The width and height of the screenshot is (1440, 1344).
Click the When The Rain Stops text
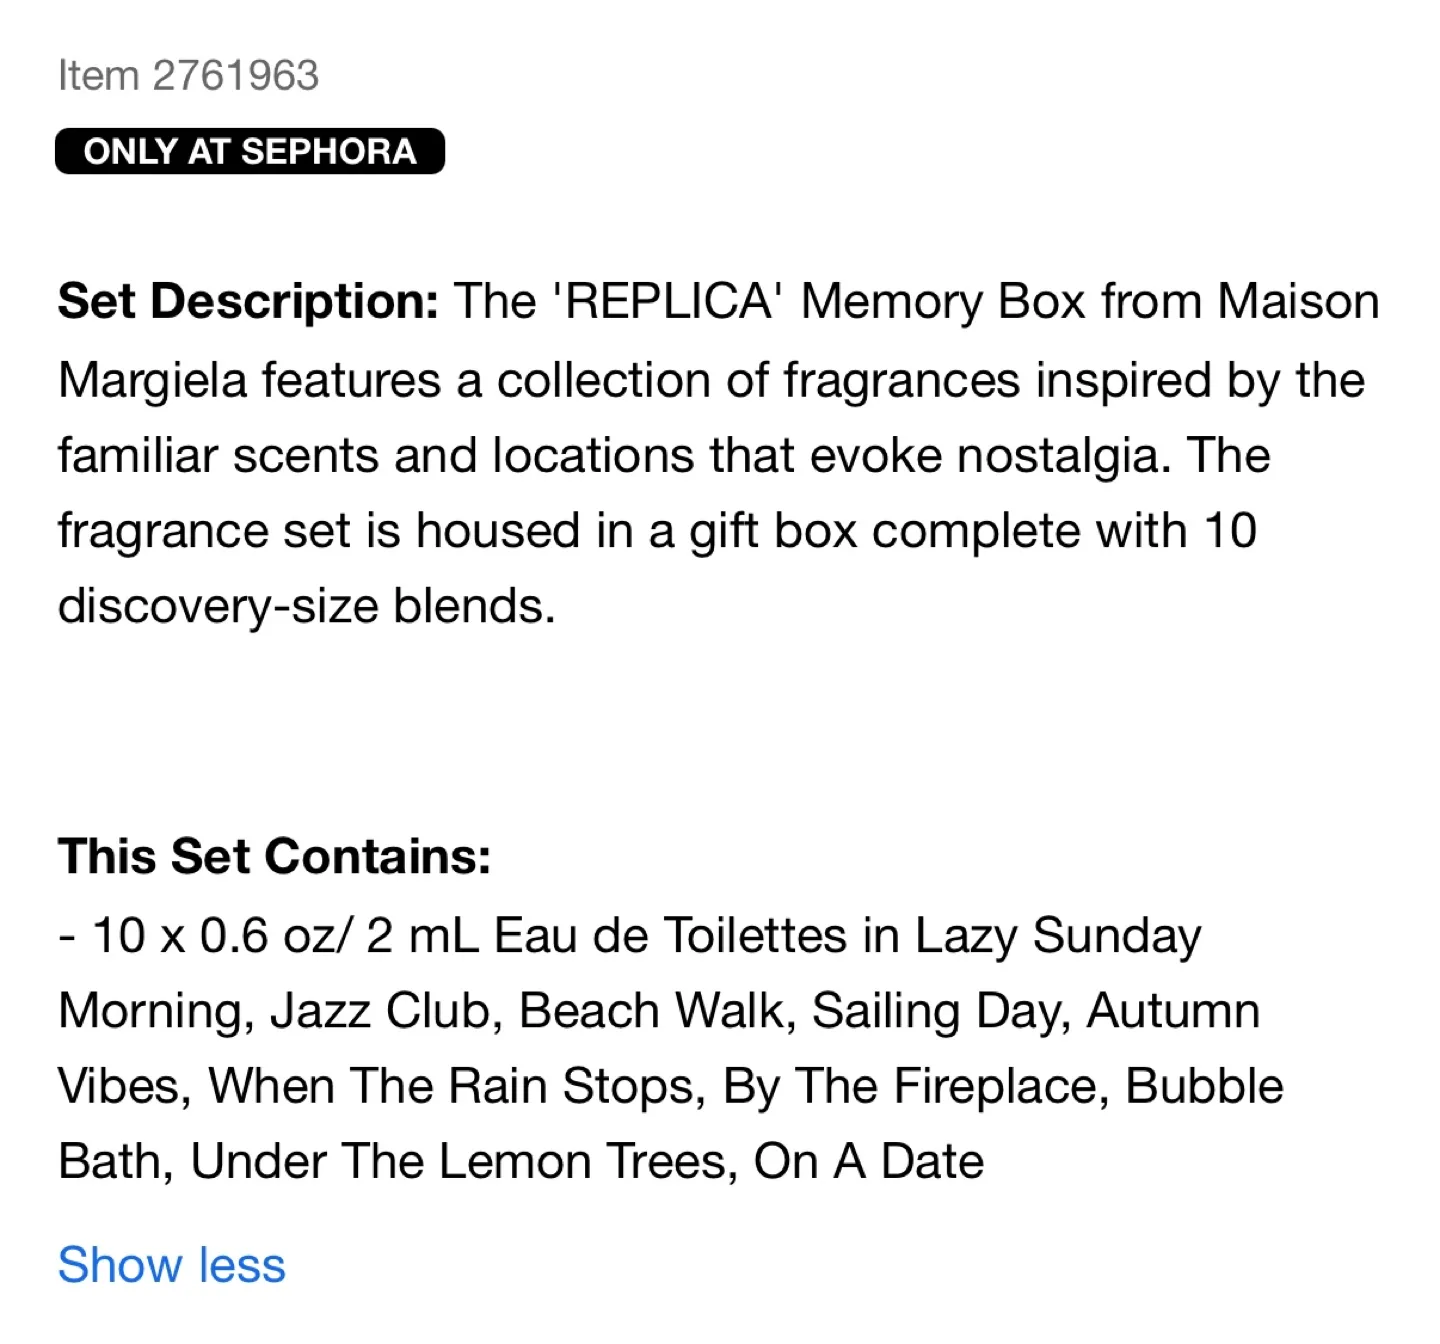pos(450,1085)
